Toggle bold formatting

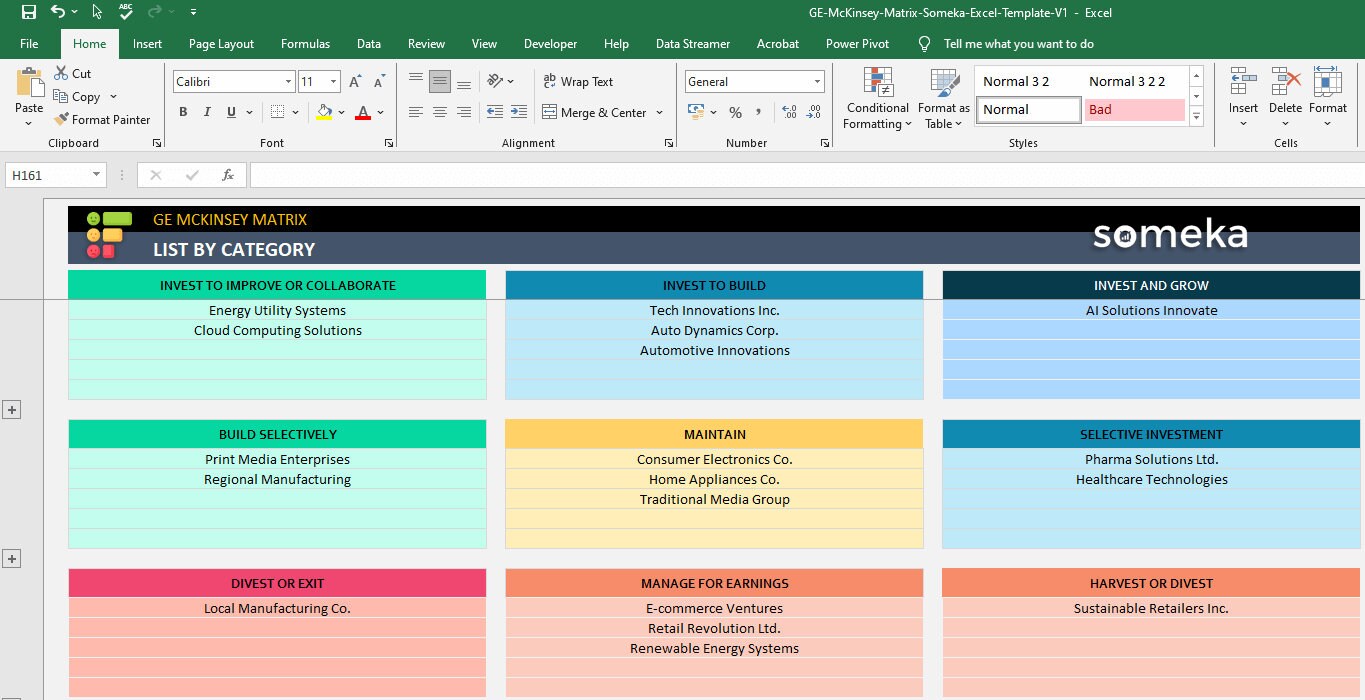click(183, 112)
